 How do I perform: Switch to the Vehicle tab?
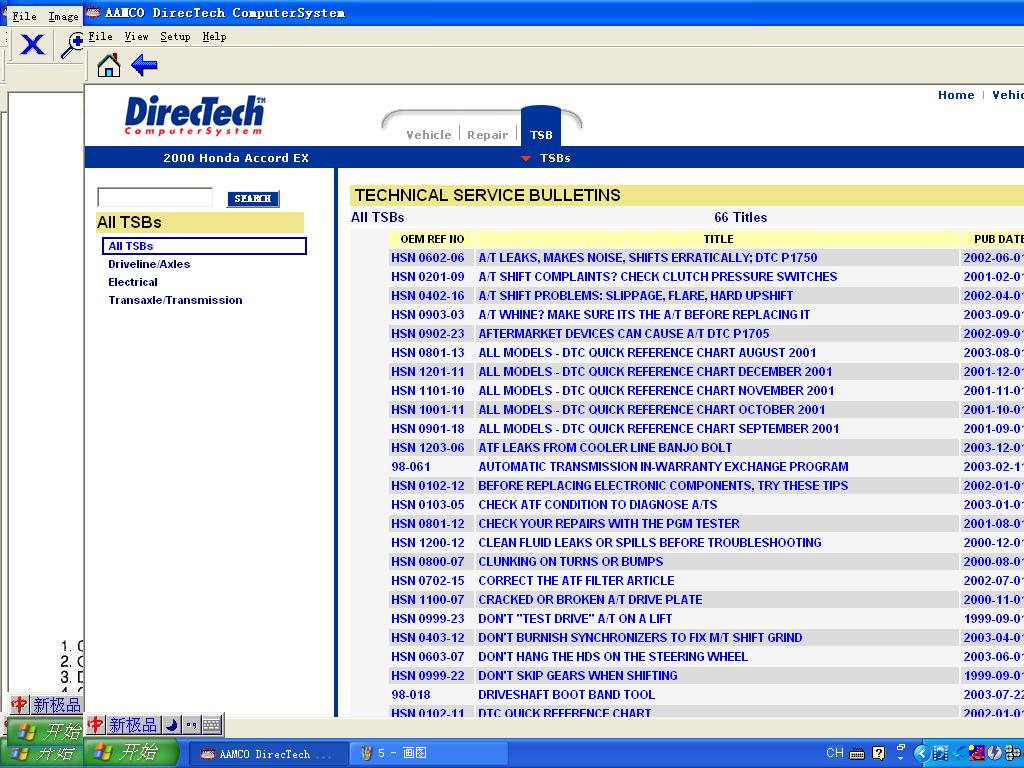(428, 135)
